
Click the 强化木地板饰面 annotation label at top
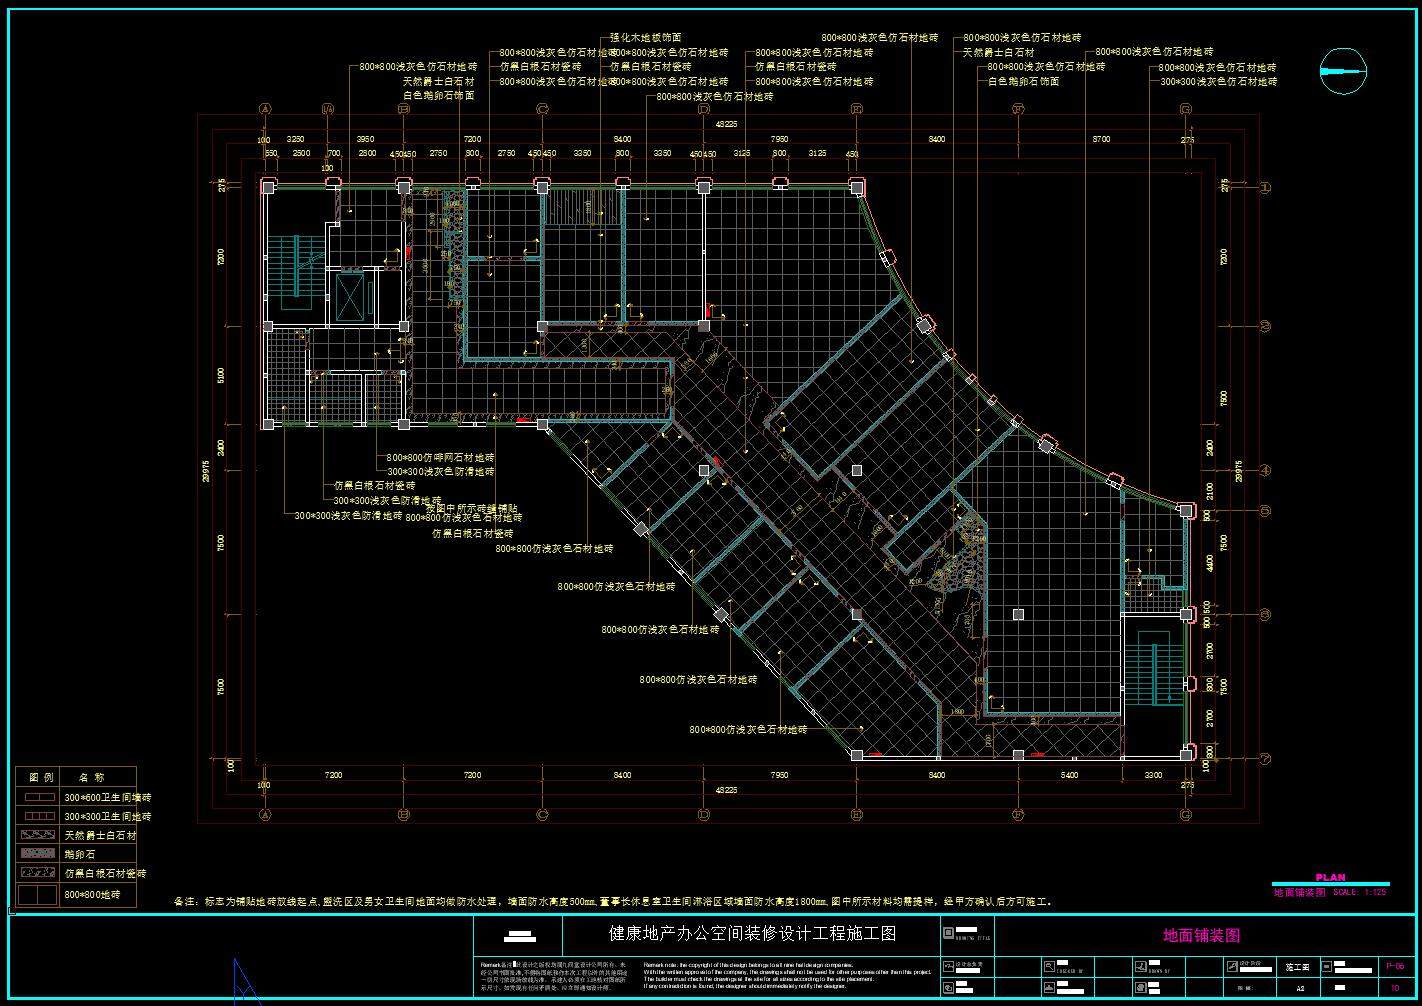pyautogui.click(x=646, y=37)
